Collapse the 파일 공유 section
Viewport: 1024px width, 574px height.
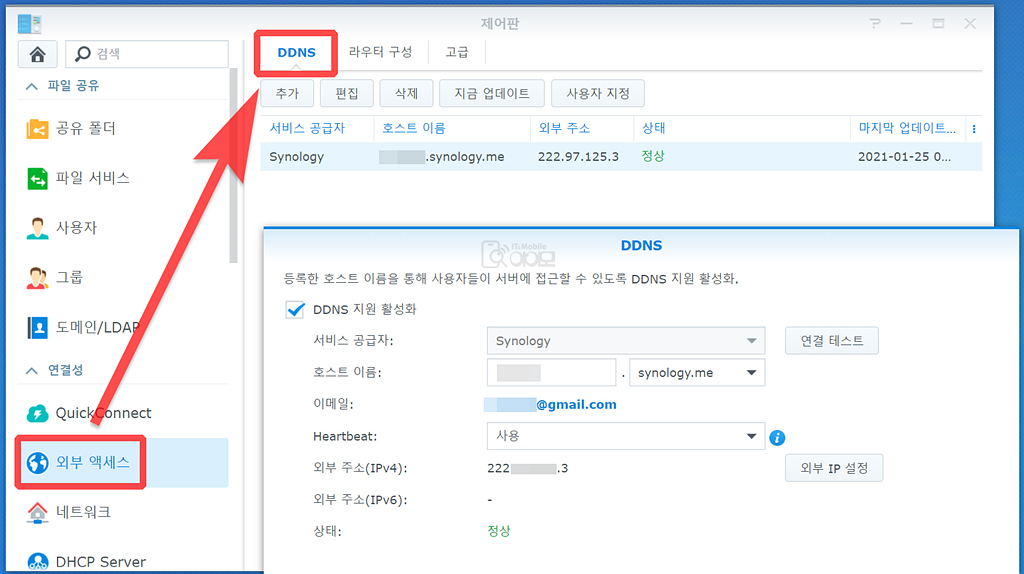(x=31, y=86)
